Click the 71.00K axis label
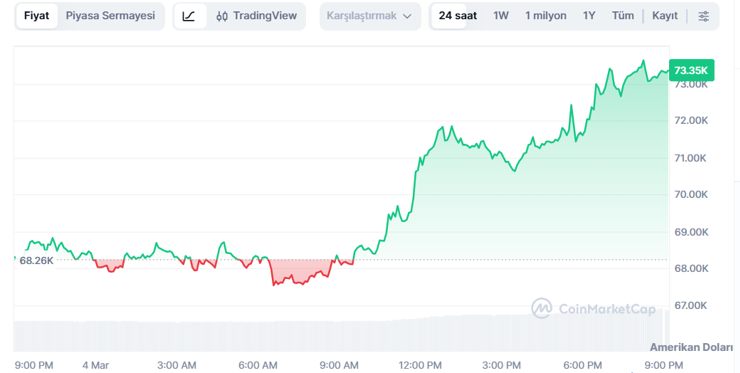Viewport: 740px width, 373px height. [x=691, y=158]
